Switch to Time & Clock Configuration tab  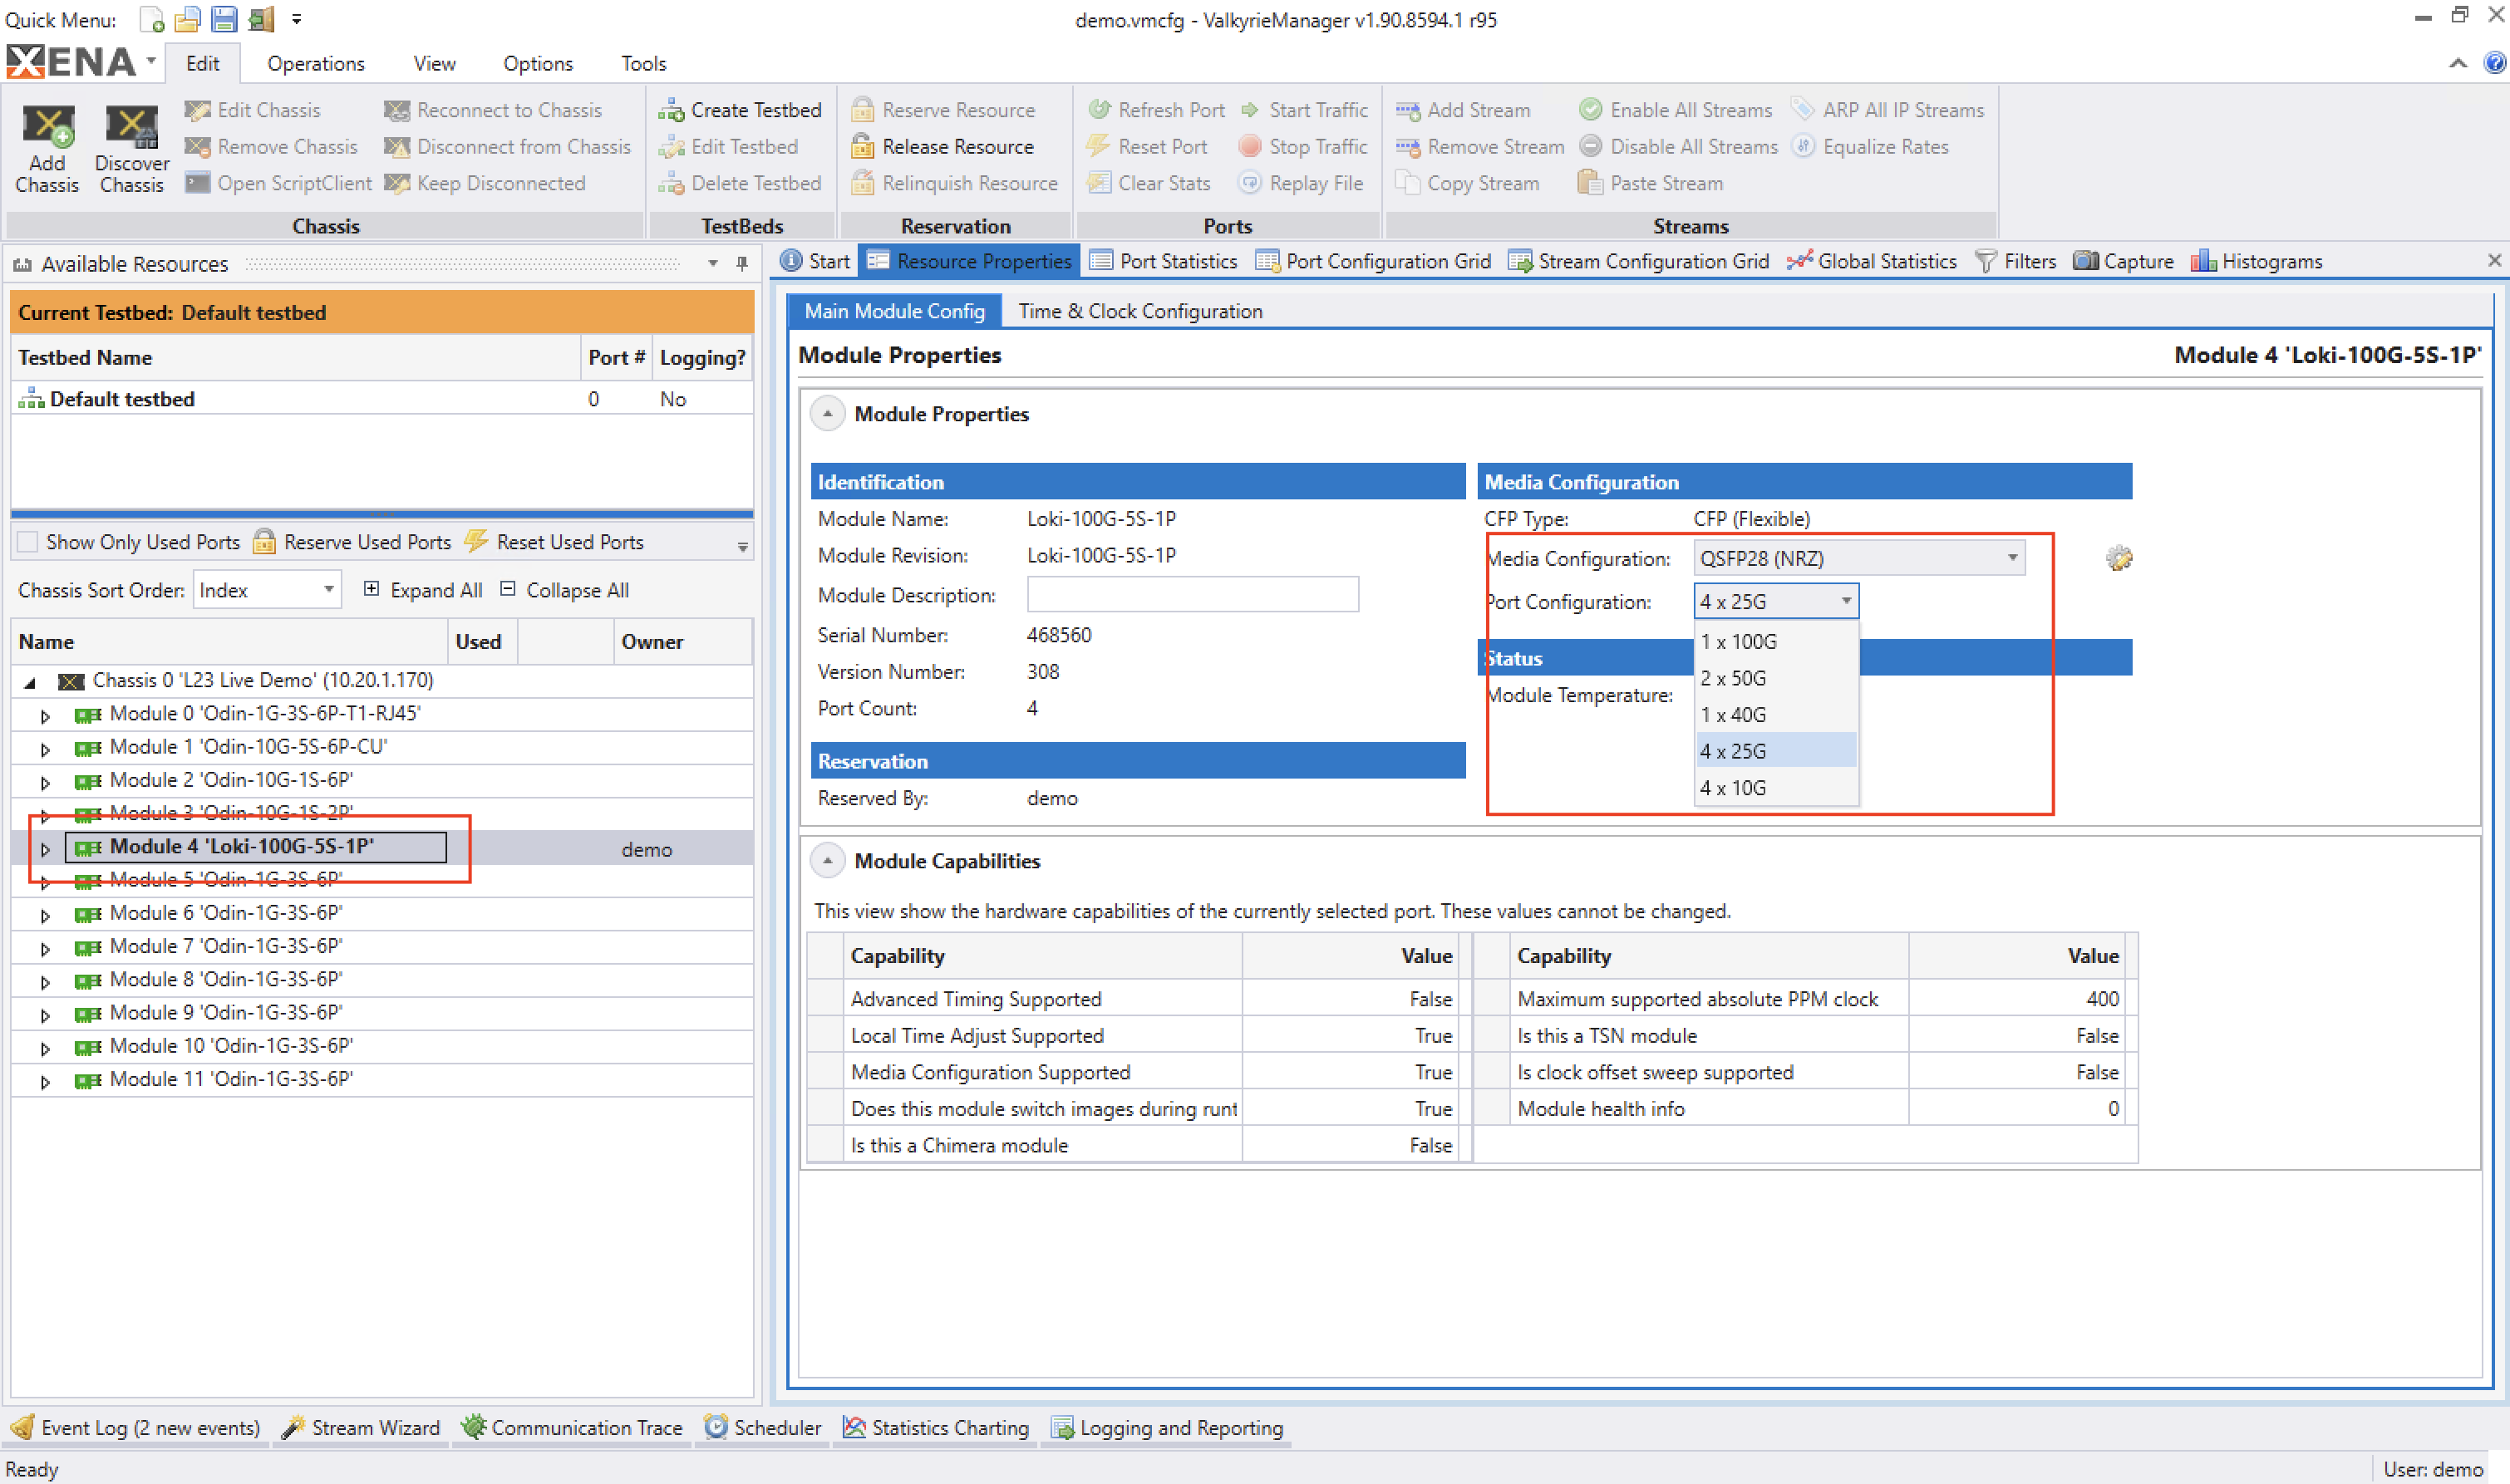click(1140, 311)
